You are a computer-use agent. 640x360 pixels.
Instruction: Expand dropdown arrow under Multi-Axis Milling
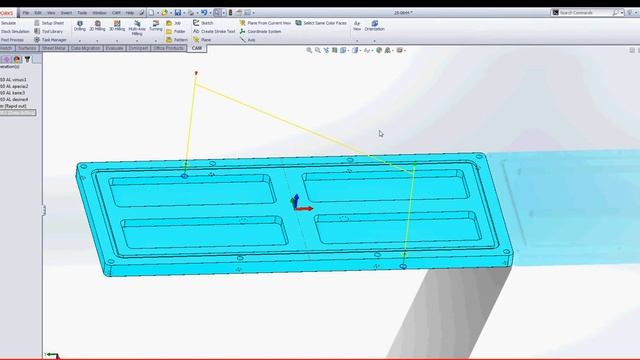(x=137, y=41)
